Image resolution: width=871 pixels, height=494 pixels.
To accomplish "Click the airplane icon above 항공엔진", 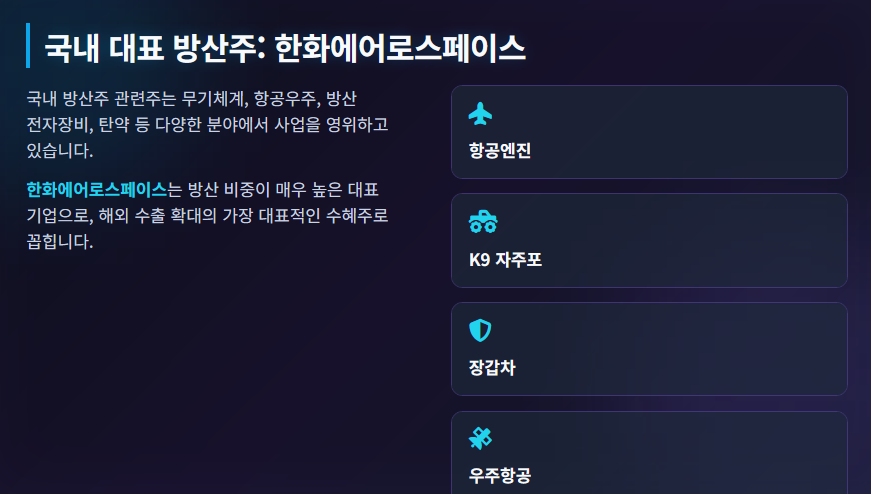I will pyautogui.click(x=480, y=113).
